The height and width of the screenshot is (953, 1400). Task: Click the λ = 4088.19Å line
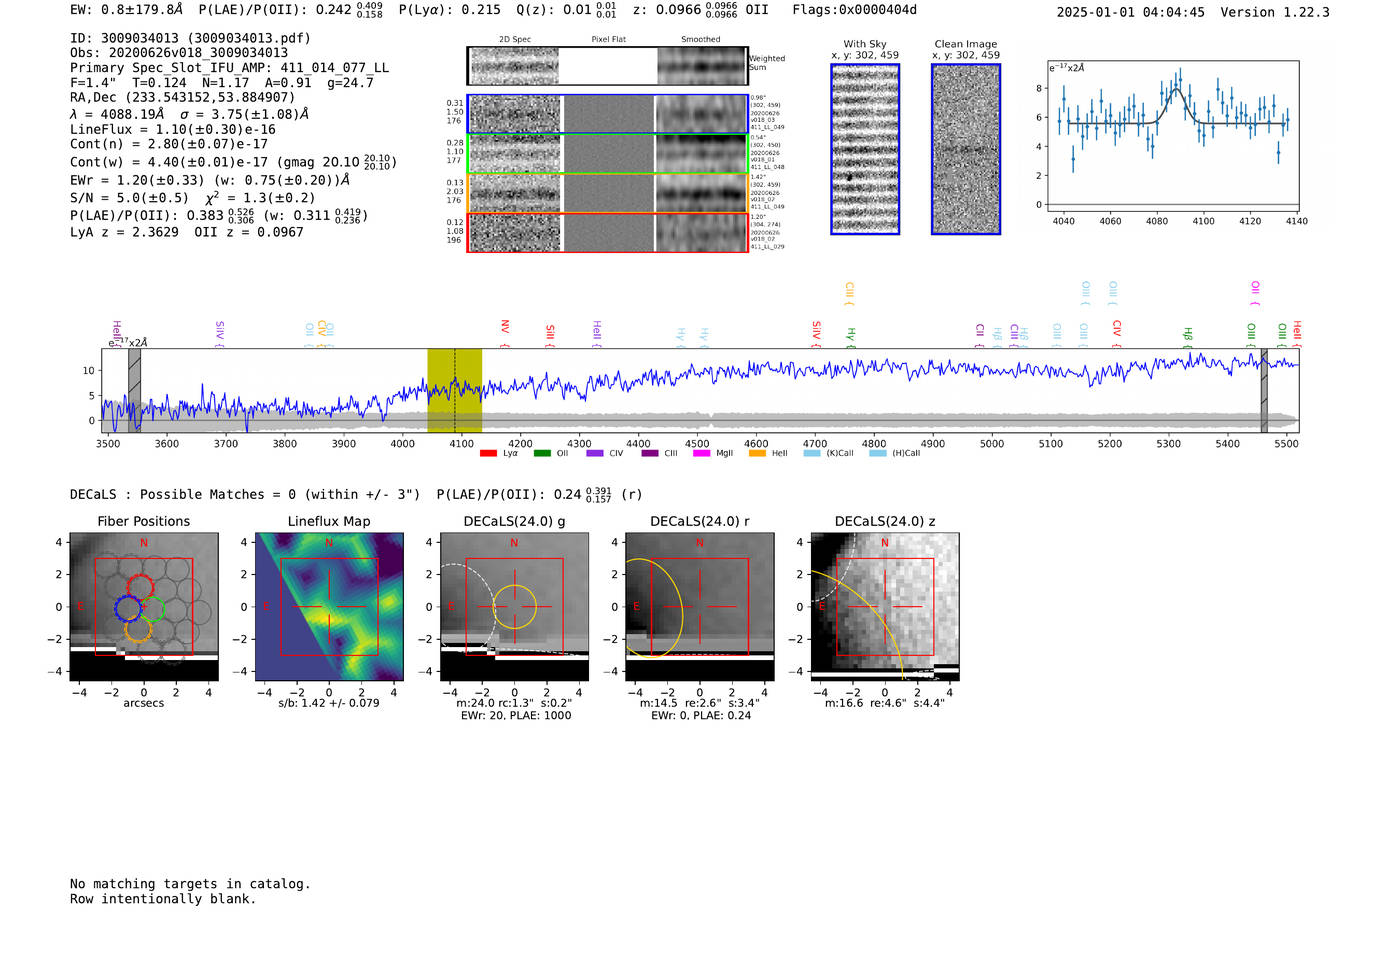pyautogui.click(x=189, y=114)
